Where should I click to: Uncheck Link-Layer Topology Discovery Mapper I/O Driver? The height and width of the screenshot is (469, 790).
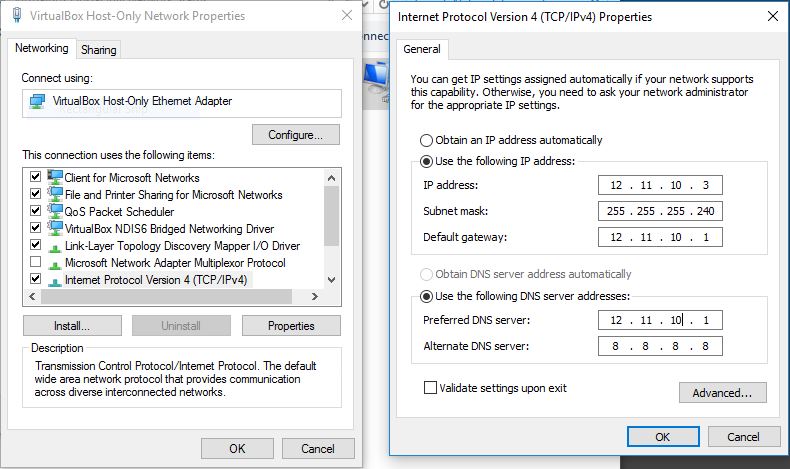pyautogui.click(x=35, y=245)
